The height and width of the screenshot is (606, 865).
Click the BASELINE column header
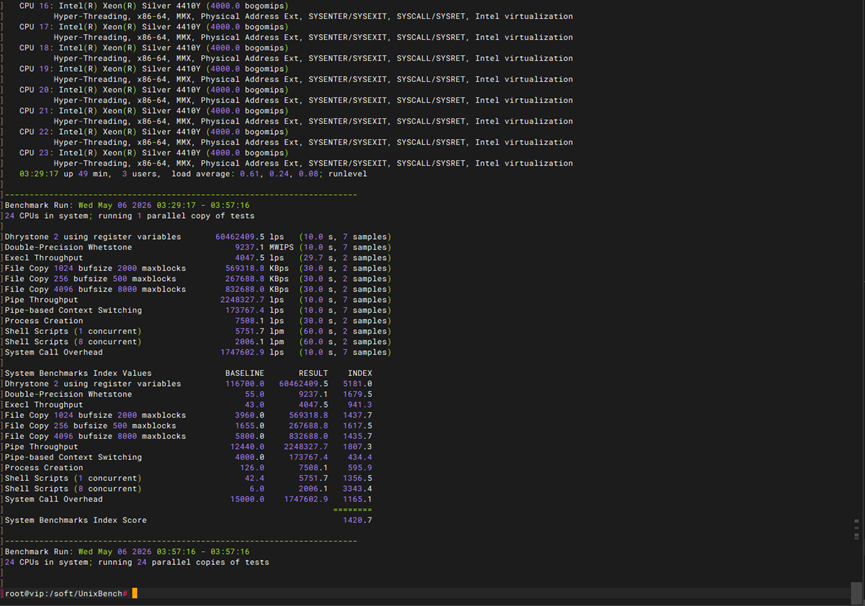click(x=244, y=373)
